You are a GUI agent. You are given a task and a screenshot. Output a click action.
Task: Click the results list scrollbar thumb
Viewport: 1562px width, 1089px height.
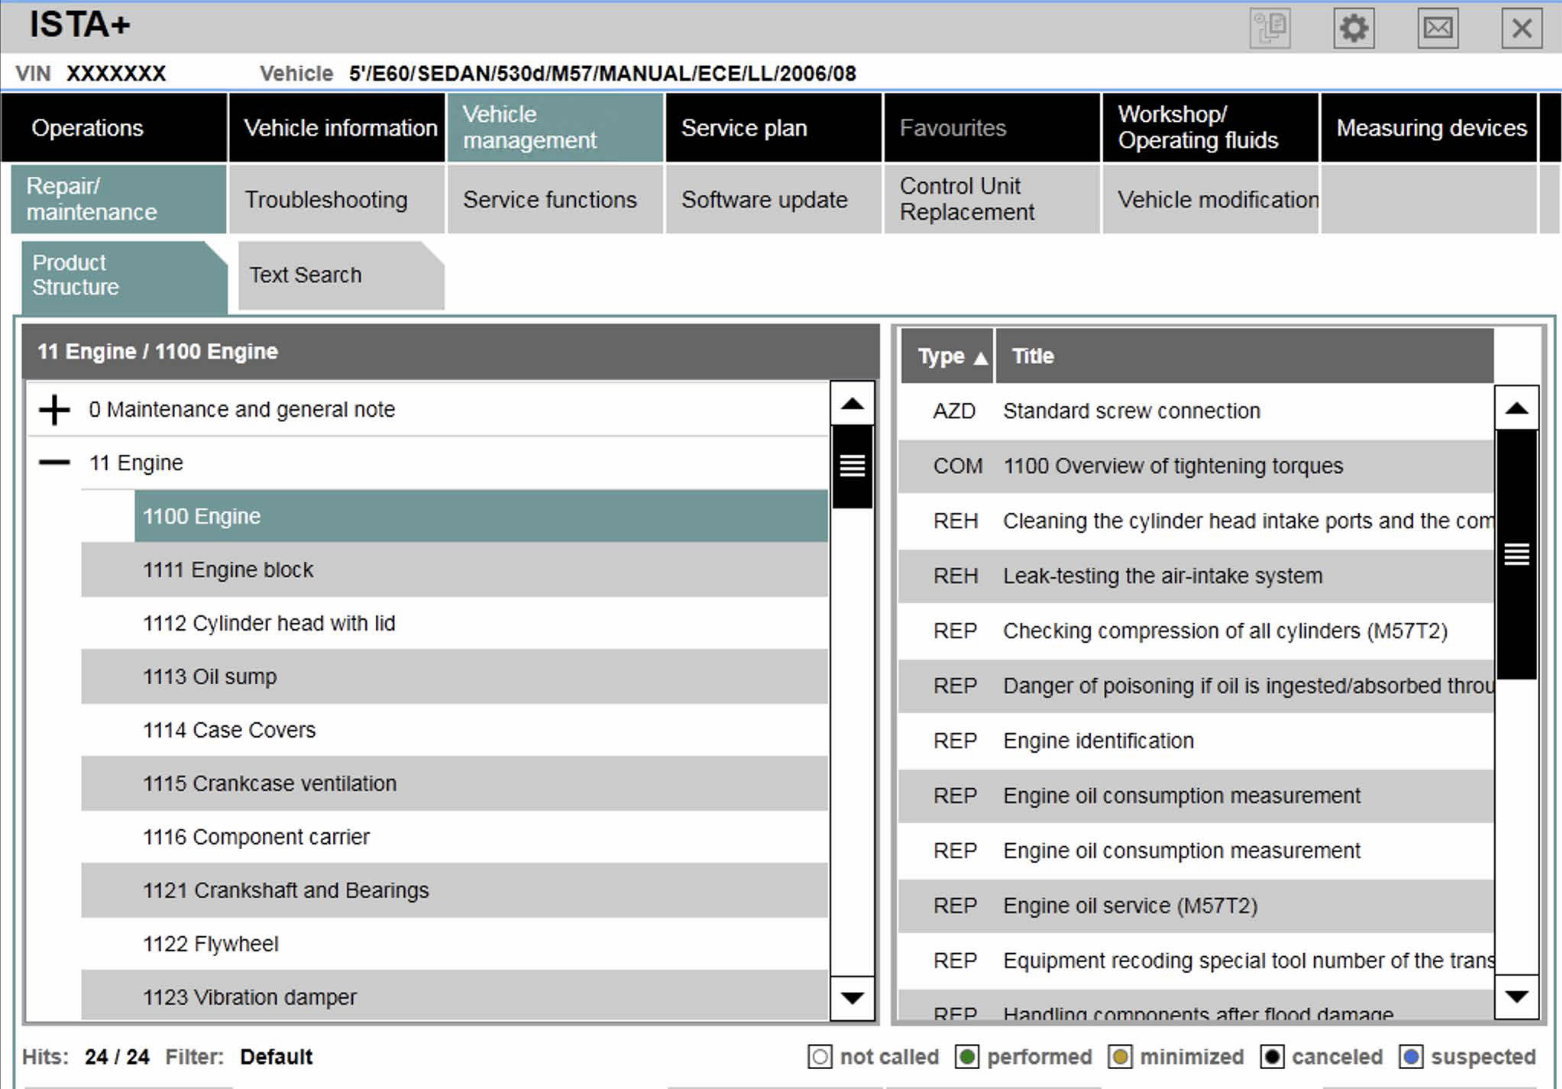pos(1517,555)
